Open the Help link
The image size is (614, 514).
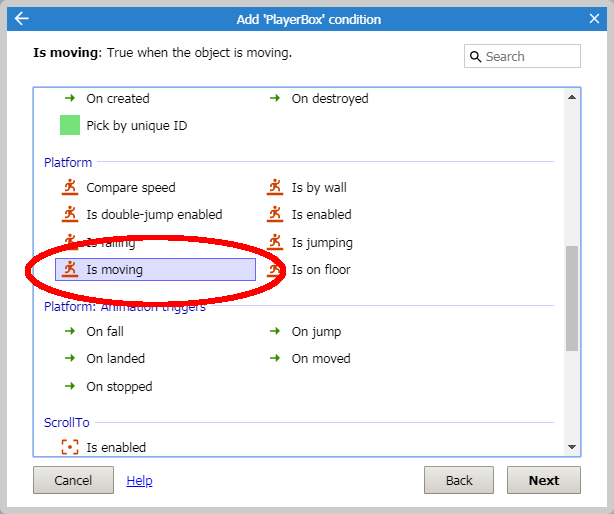[139, 480]
